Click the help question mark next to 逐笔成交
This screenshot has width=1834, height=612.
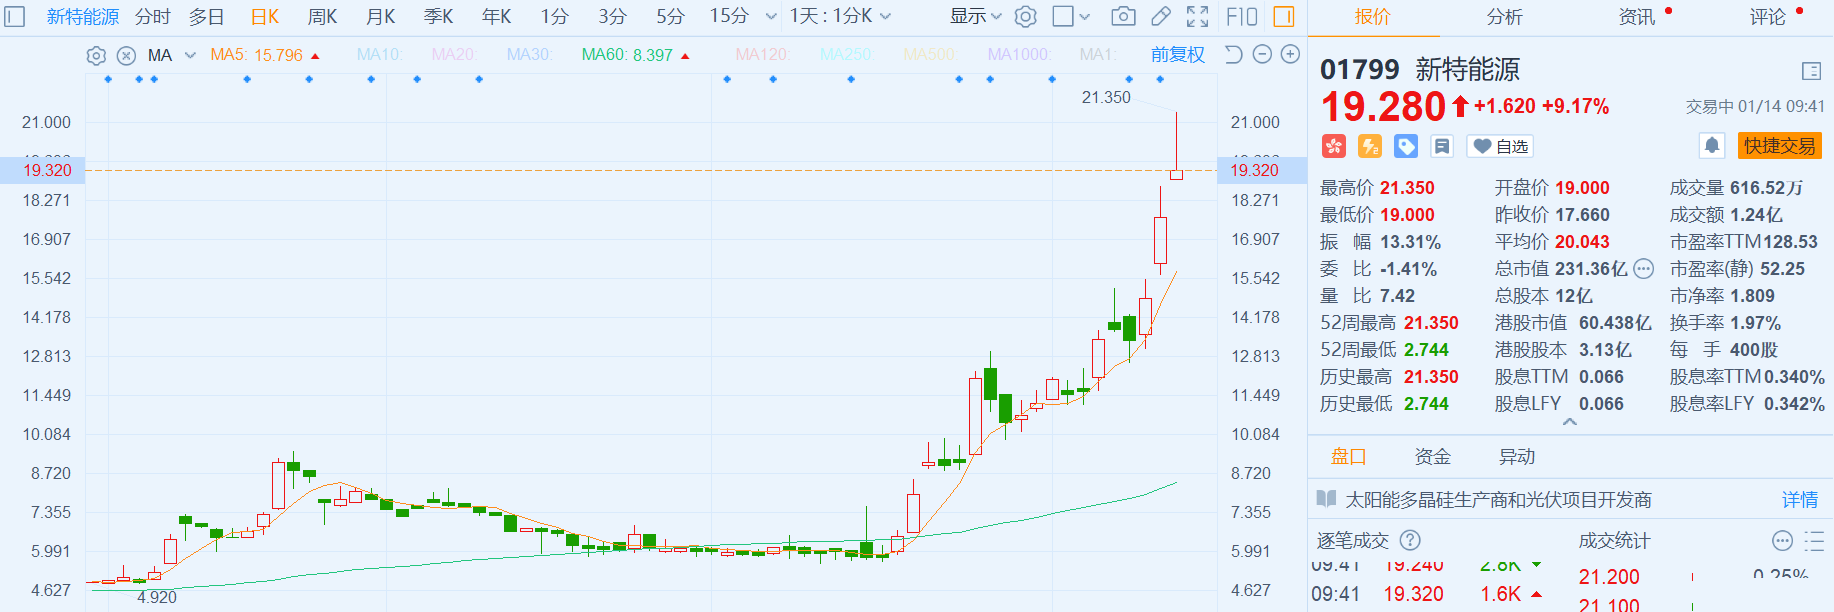point(1410,540)
